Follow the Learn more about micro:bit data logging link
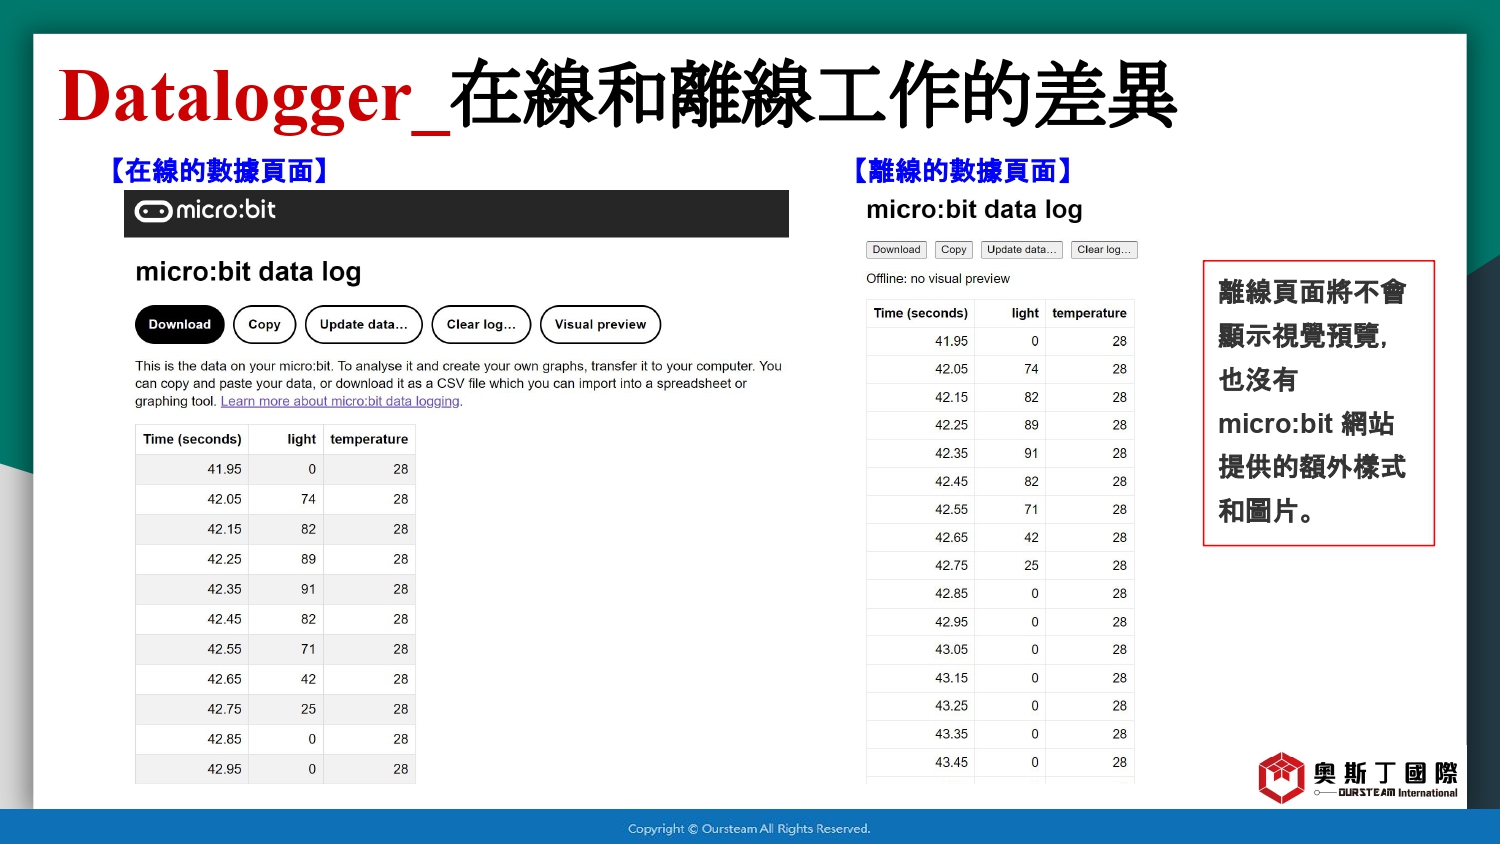This screenshot has height=844, width=1500. pyautogui.click(x=340, y=401)
